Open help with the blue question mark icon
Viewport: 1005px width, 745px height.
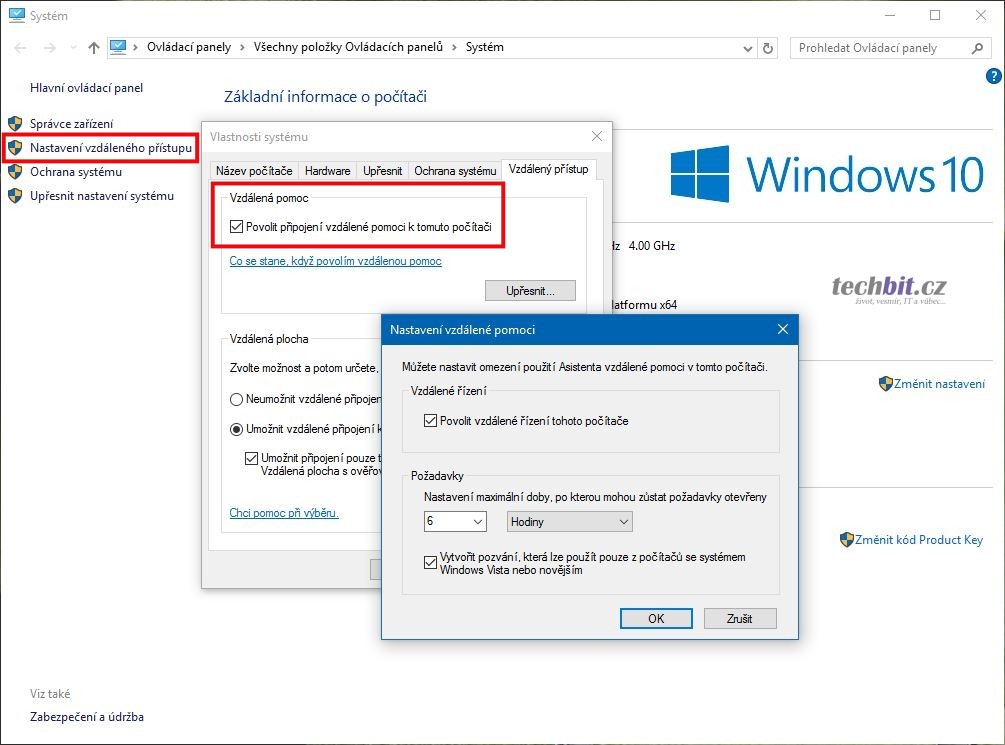click(993, 76)
